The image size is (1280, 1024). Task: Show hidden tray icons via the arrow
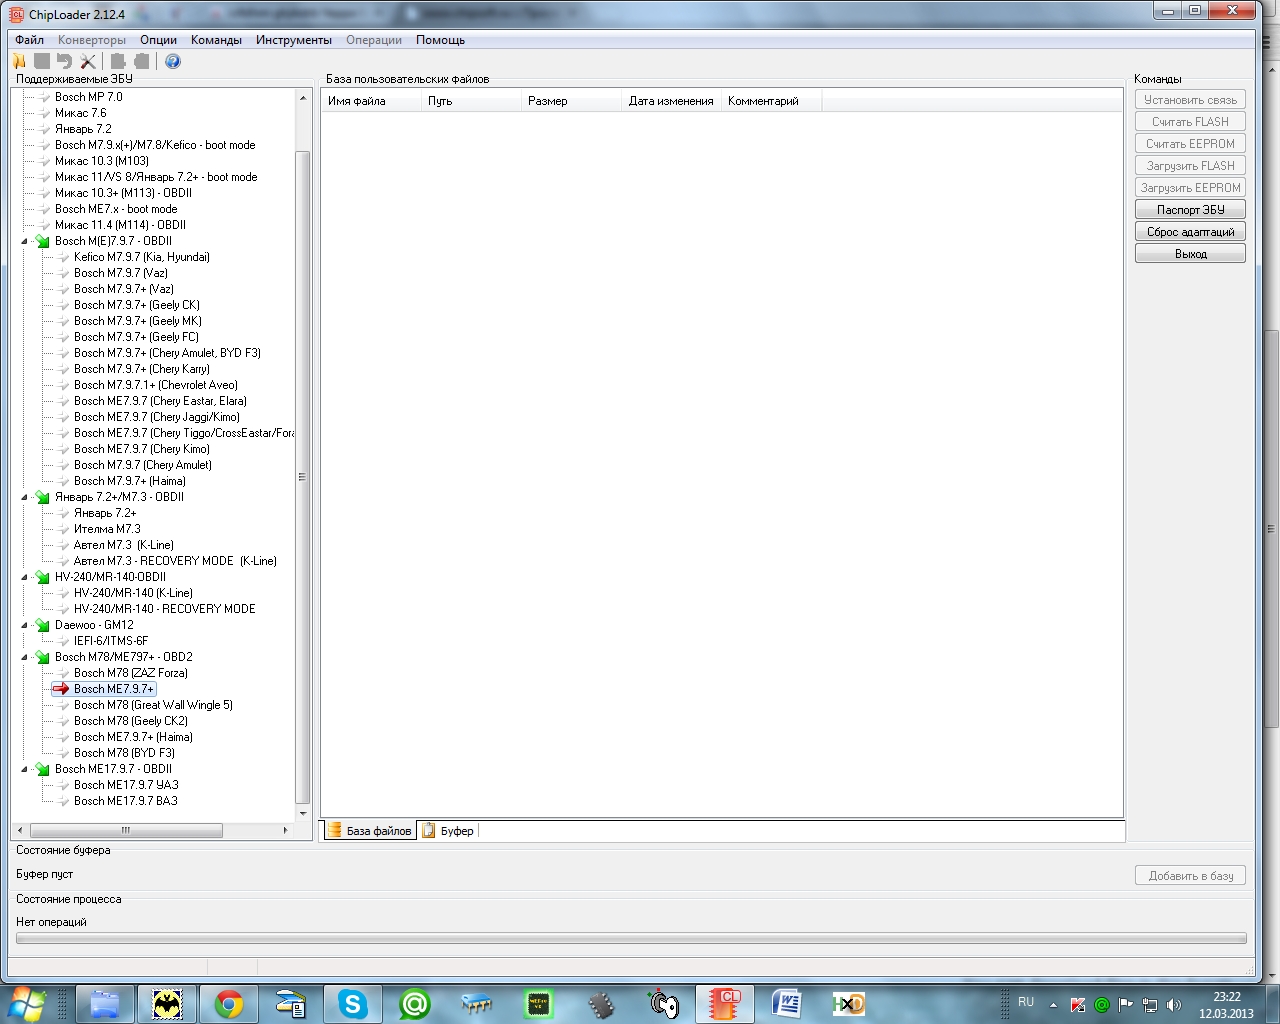pyautogui.click(x=1053, y=1005)
